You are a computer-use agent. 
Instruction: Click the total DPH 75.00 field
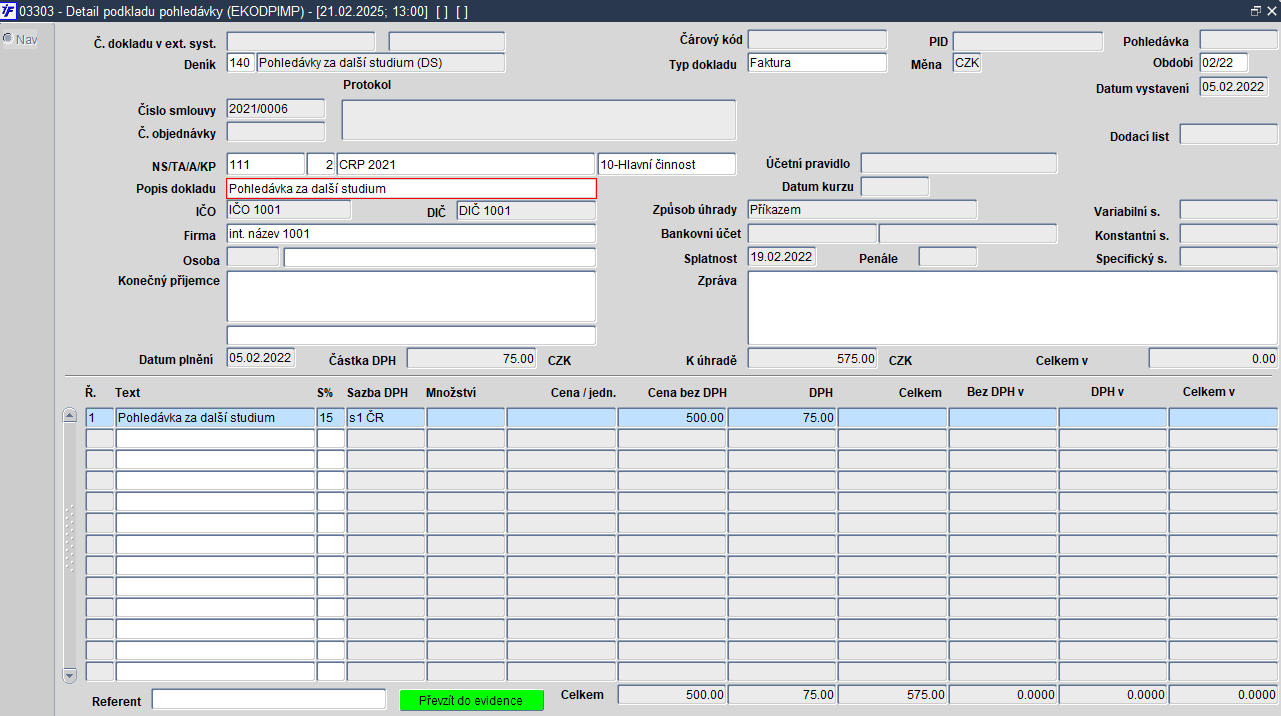click(x=782, y=694)
